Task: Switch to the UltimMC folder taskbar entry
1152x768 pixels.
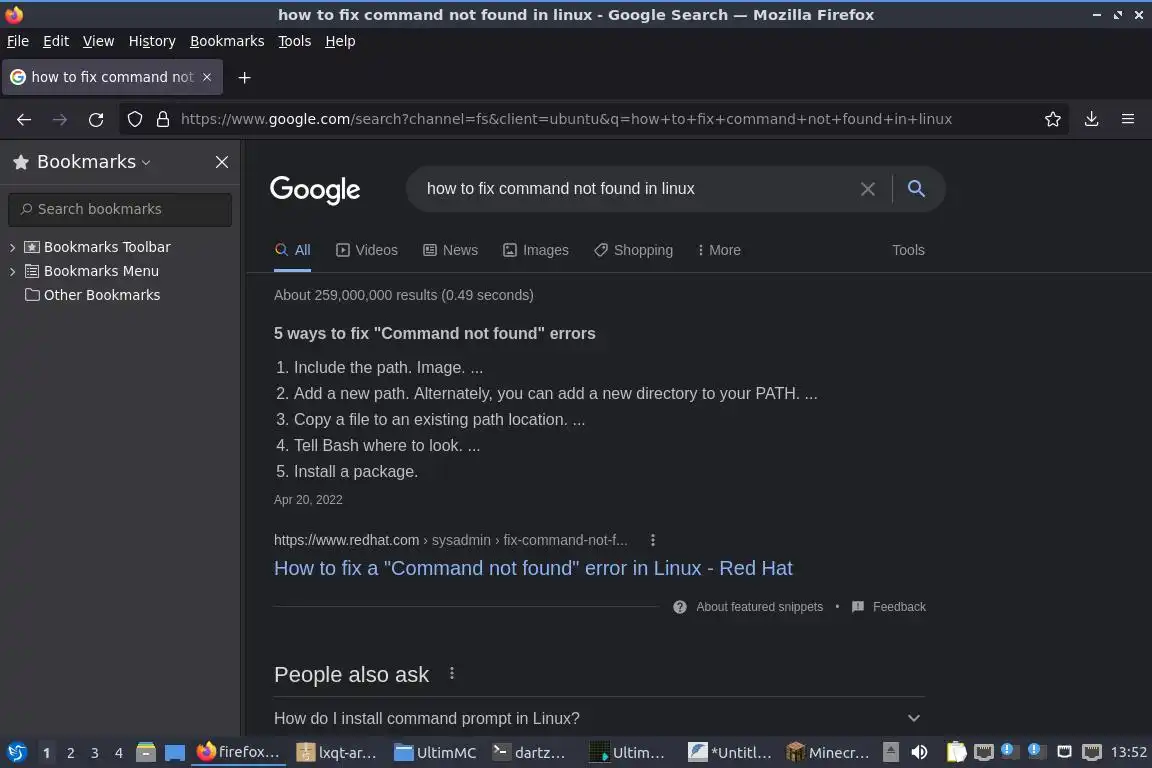Action: click(436, 752)
